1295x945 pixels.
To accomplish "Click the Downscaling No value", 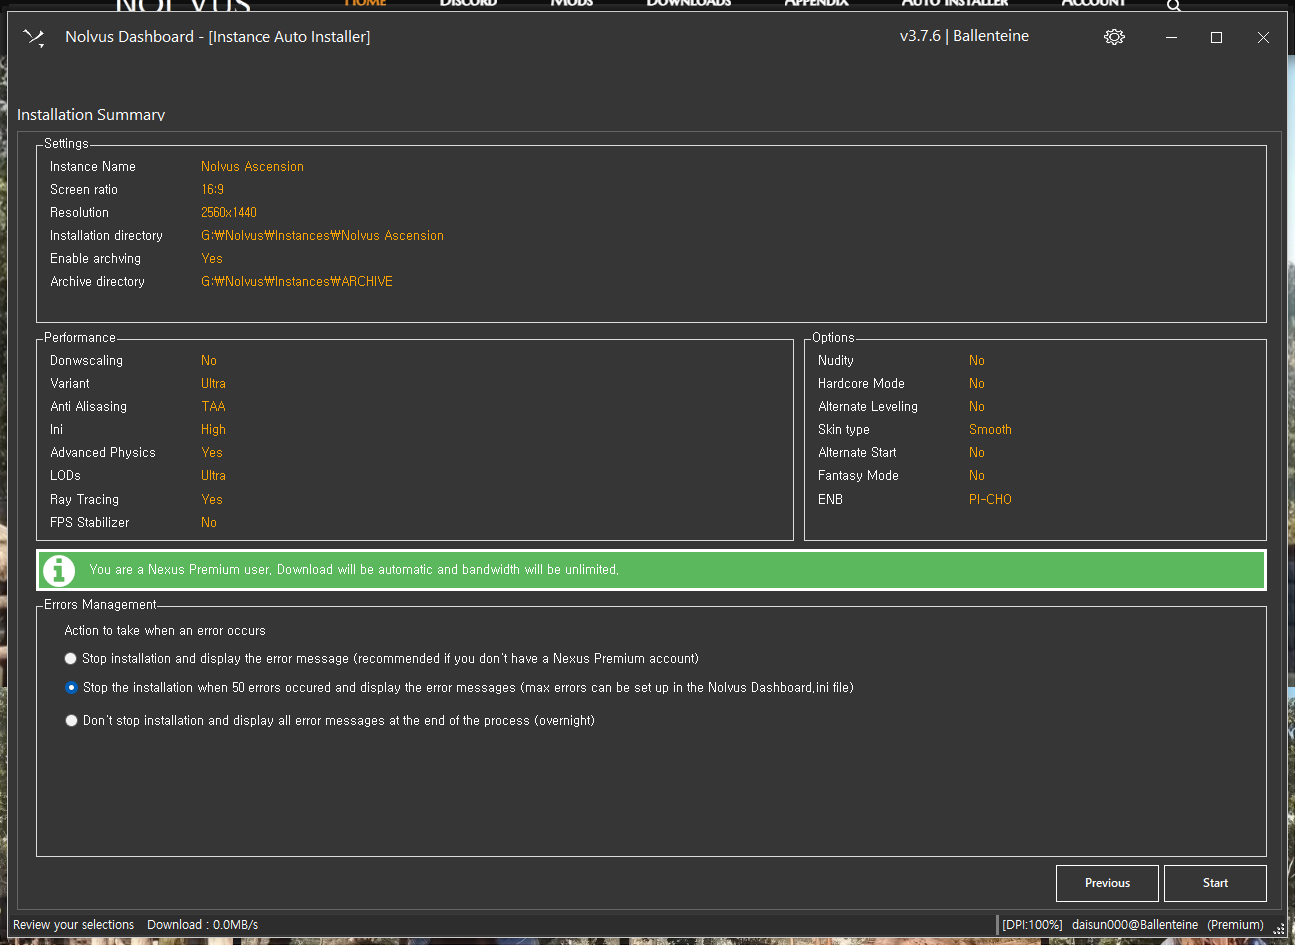I will pyautogui.click(x=209, y=361).
